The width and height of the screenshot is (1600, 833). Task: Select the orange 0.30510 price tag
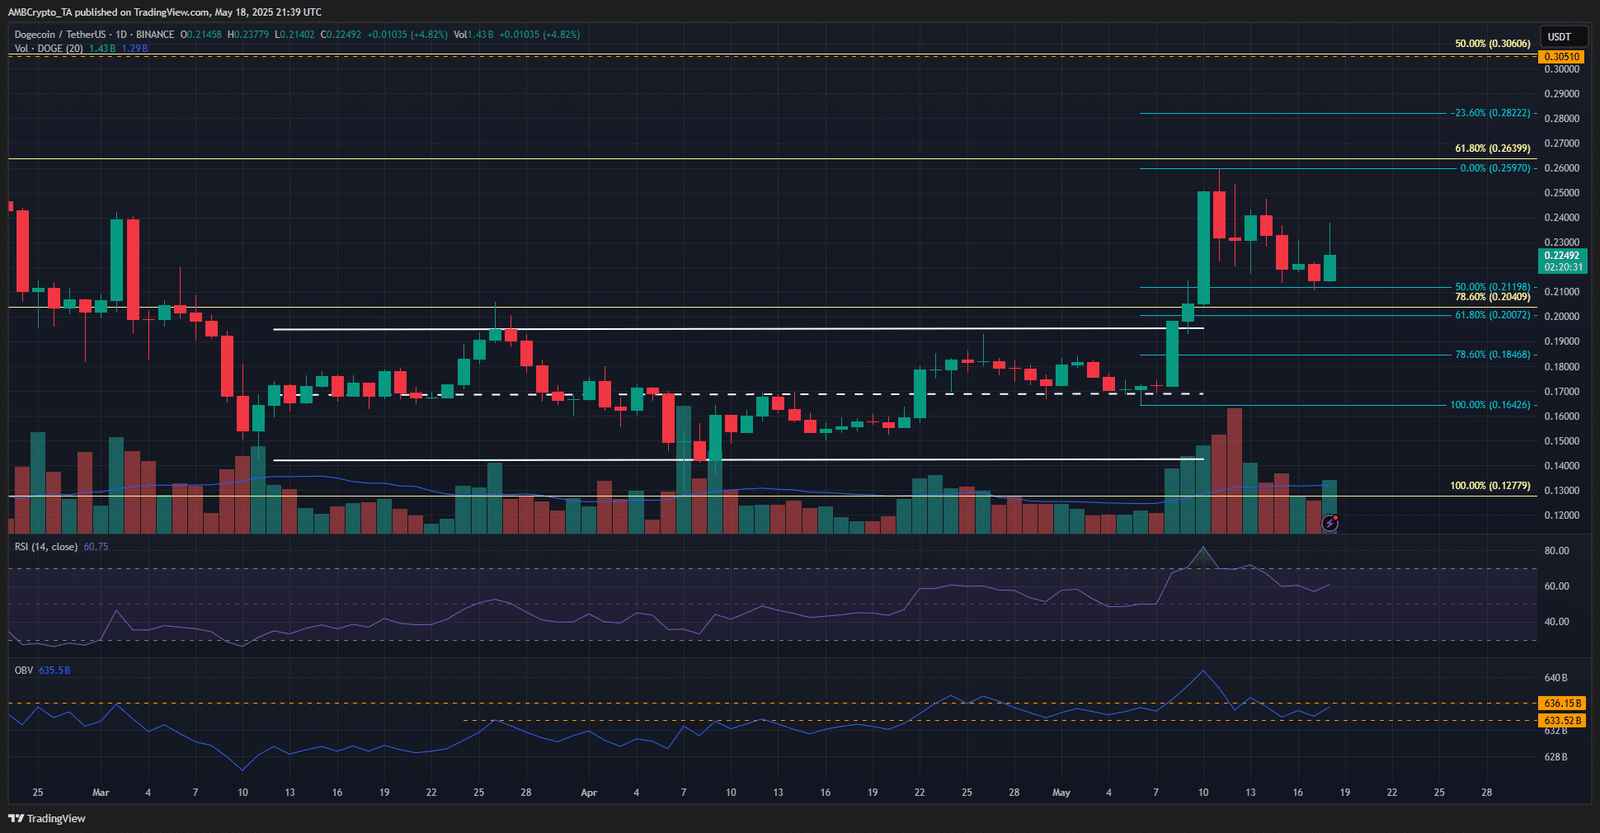tap(1562, 57)
